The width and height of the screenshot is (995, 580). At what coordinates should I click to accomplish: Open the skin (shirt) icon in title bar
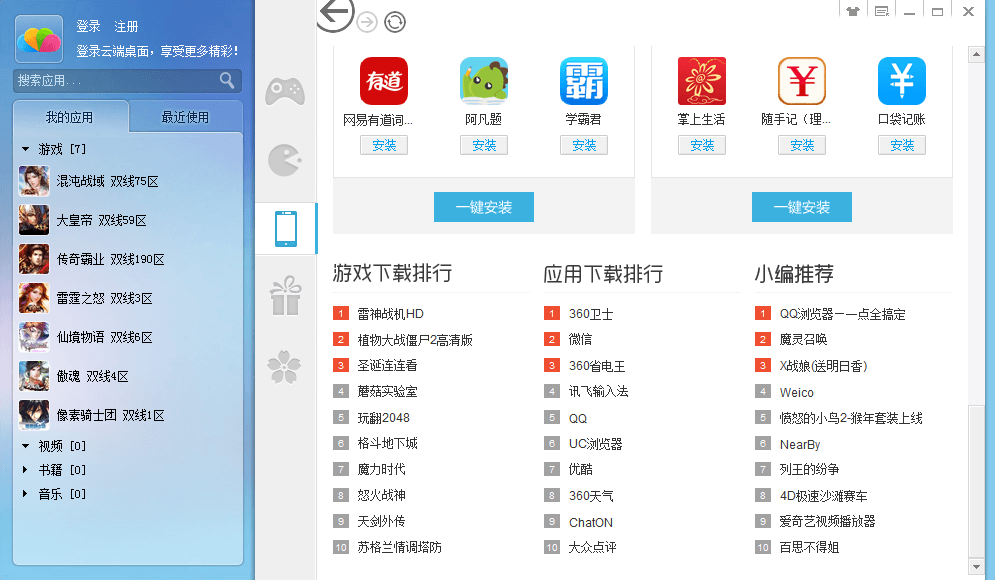(x=853, y=11)
